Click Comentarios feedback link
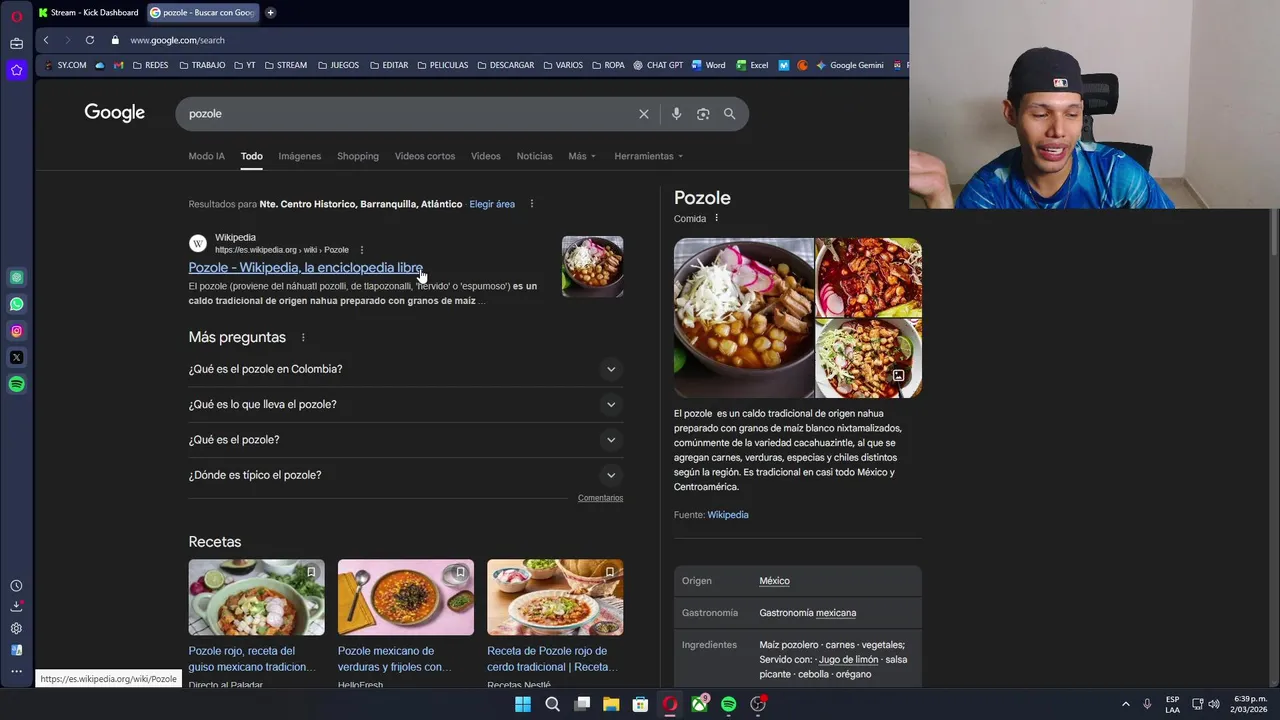Image resolution: width=1280 pixels, height=720 pixels. 600,498
